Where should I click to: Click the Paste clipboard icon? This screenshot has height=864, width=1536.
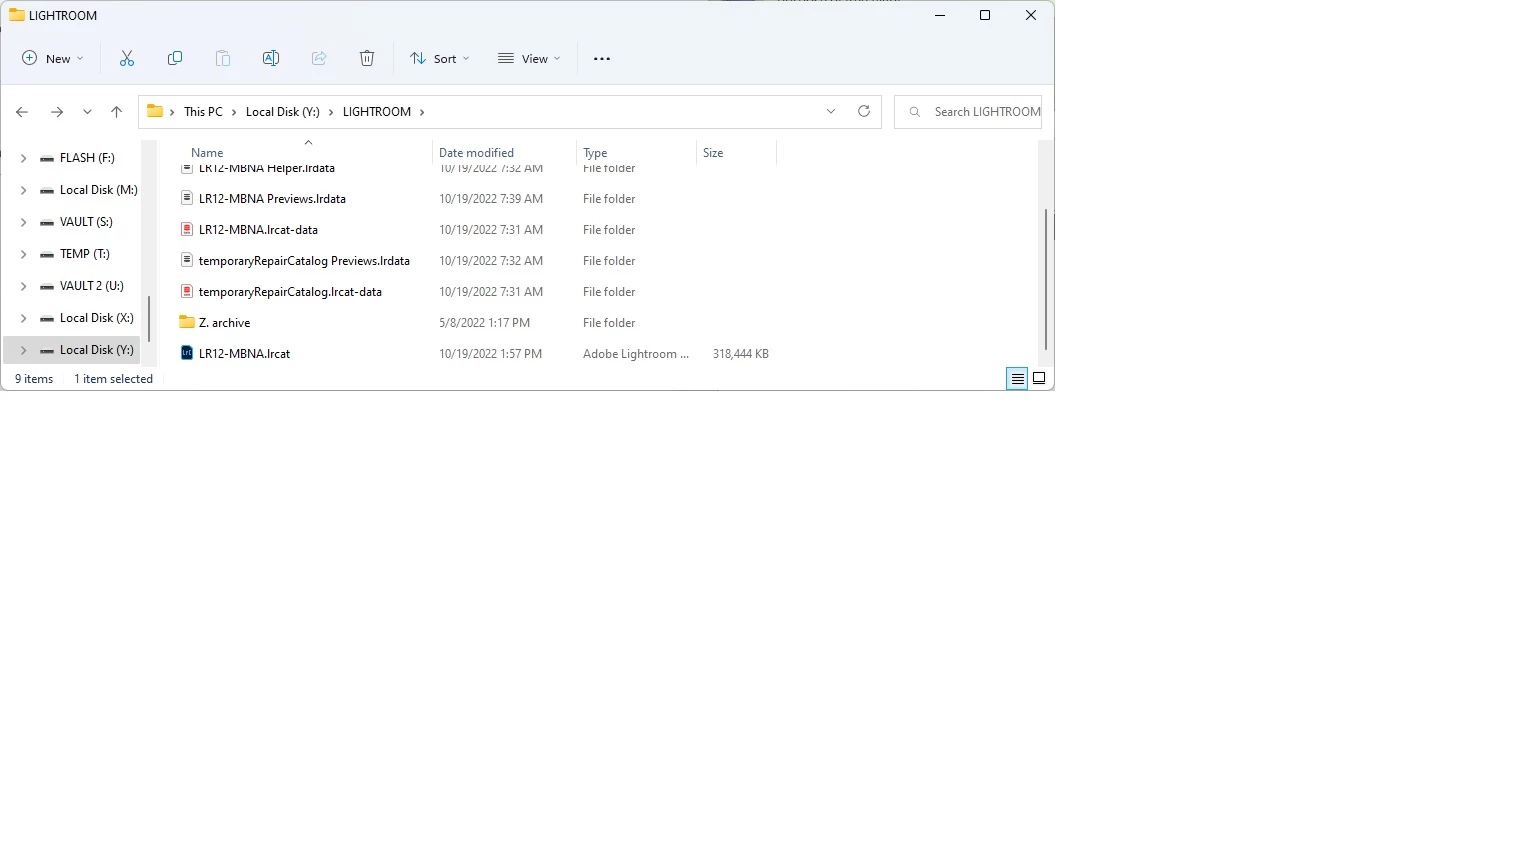point(223,59)
